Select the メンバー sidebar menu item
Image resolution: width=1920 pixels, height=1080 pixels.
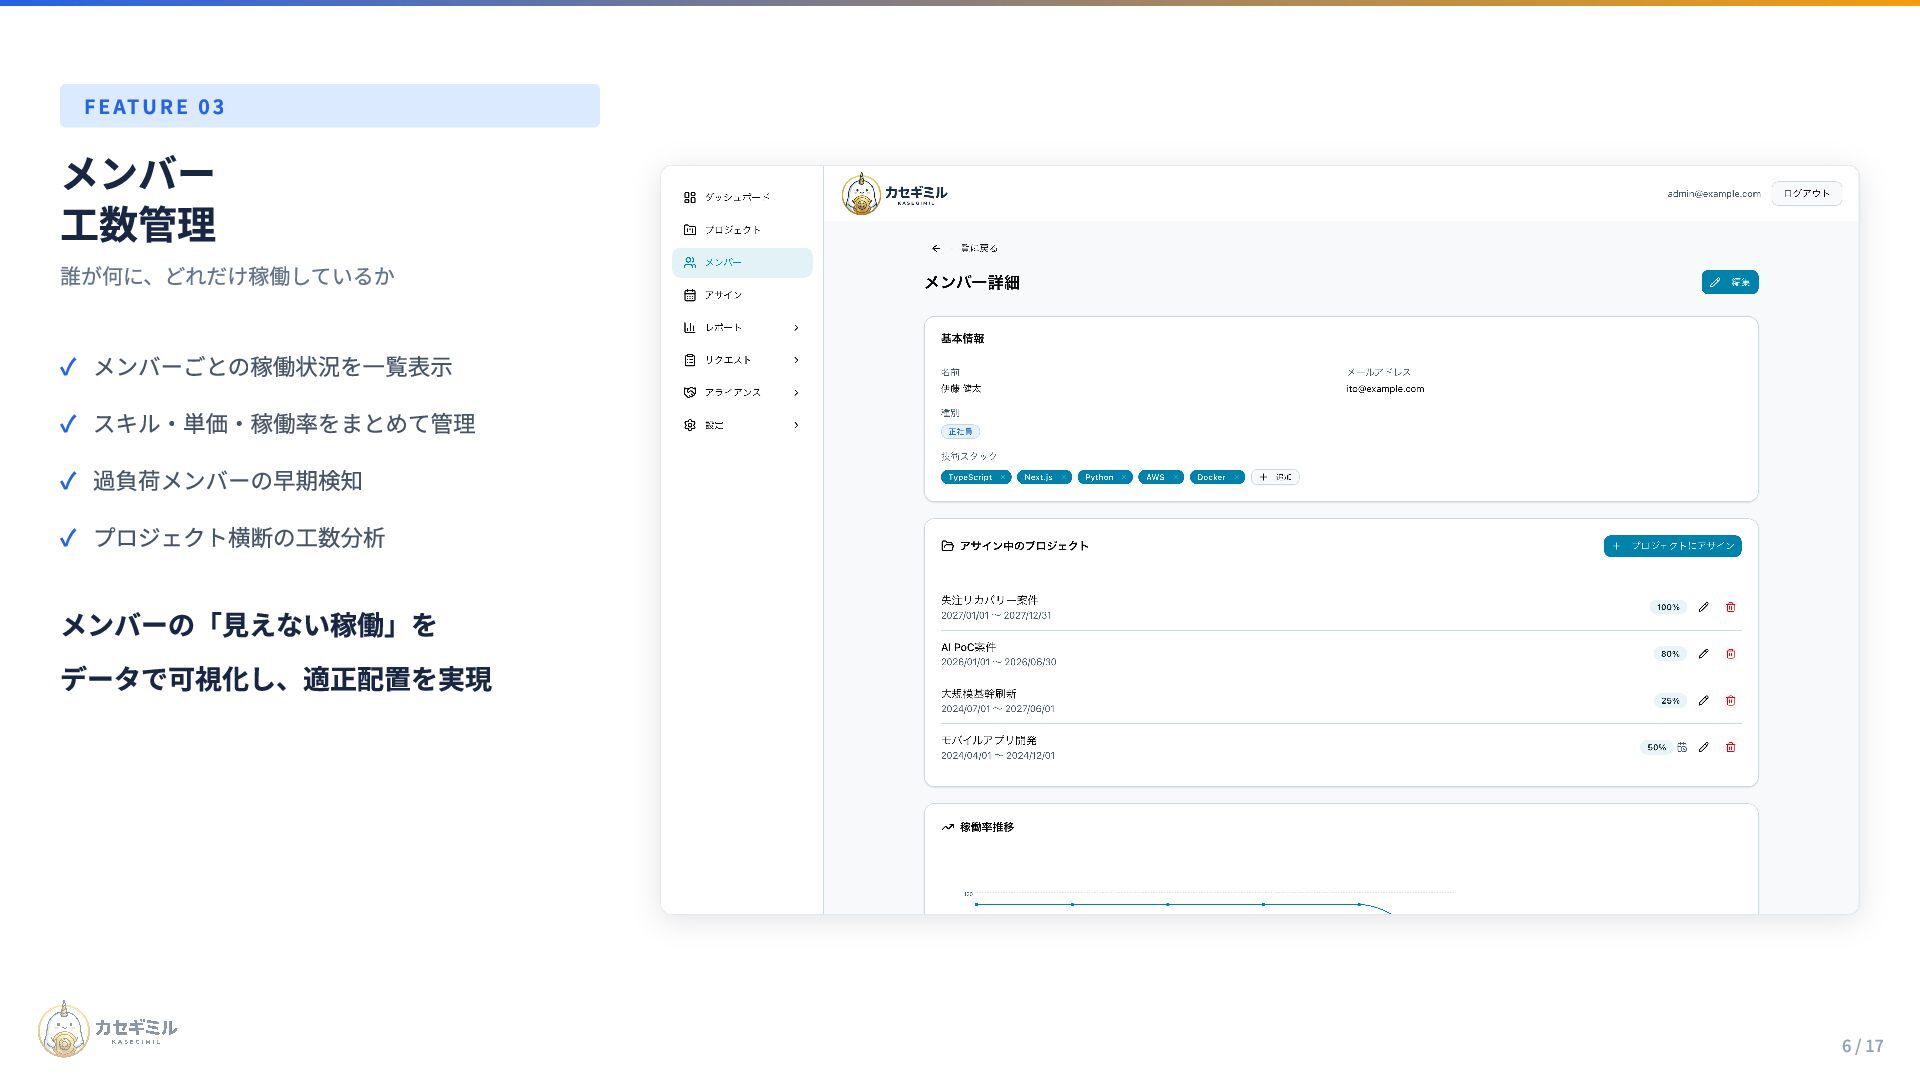[742, 263]
